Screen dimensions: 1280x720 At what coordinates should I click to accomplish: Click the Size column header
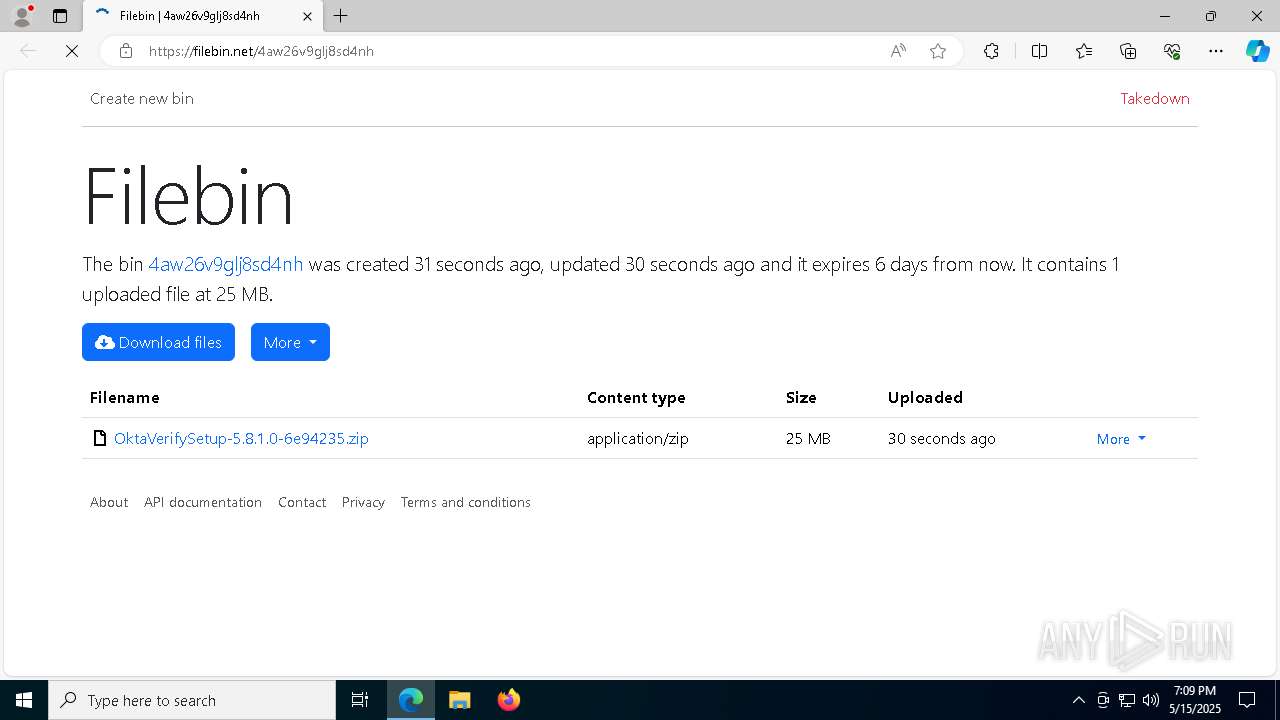[801, 397]
